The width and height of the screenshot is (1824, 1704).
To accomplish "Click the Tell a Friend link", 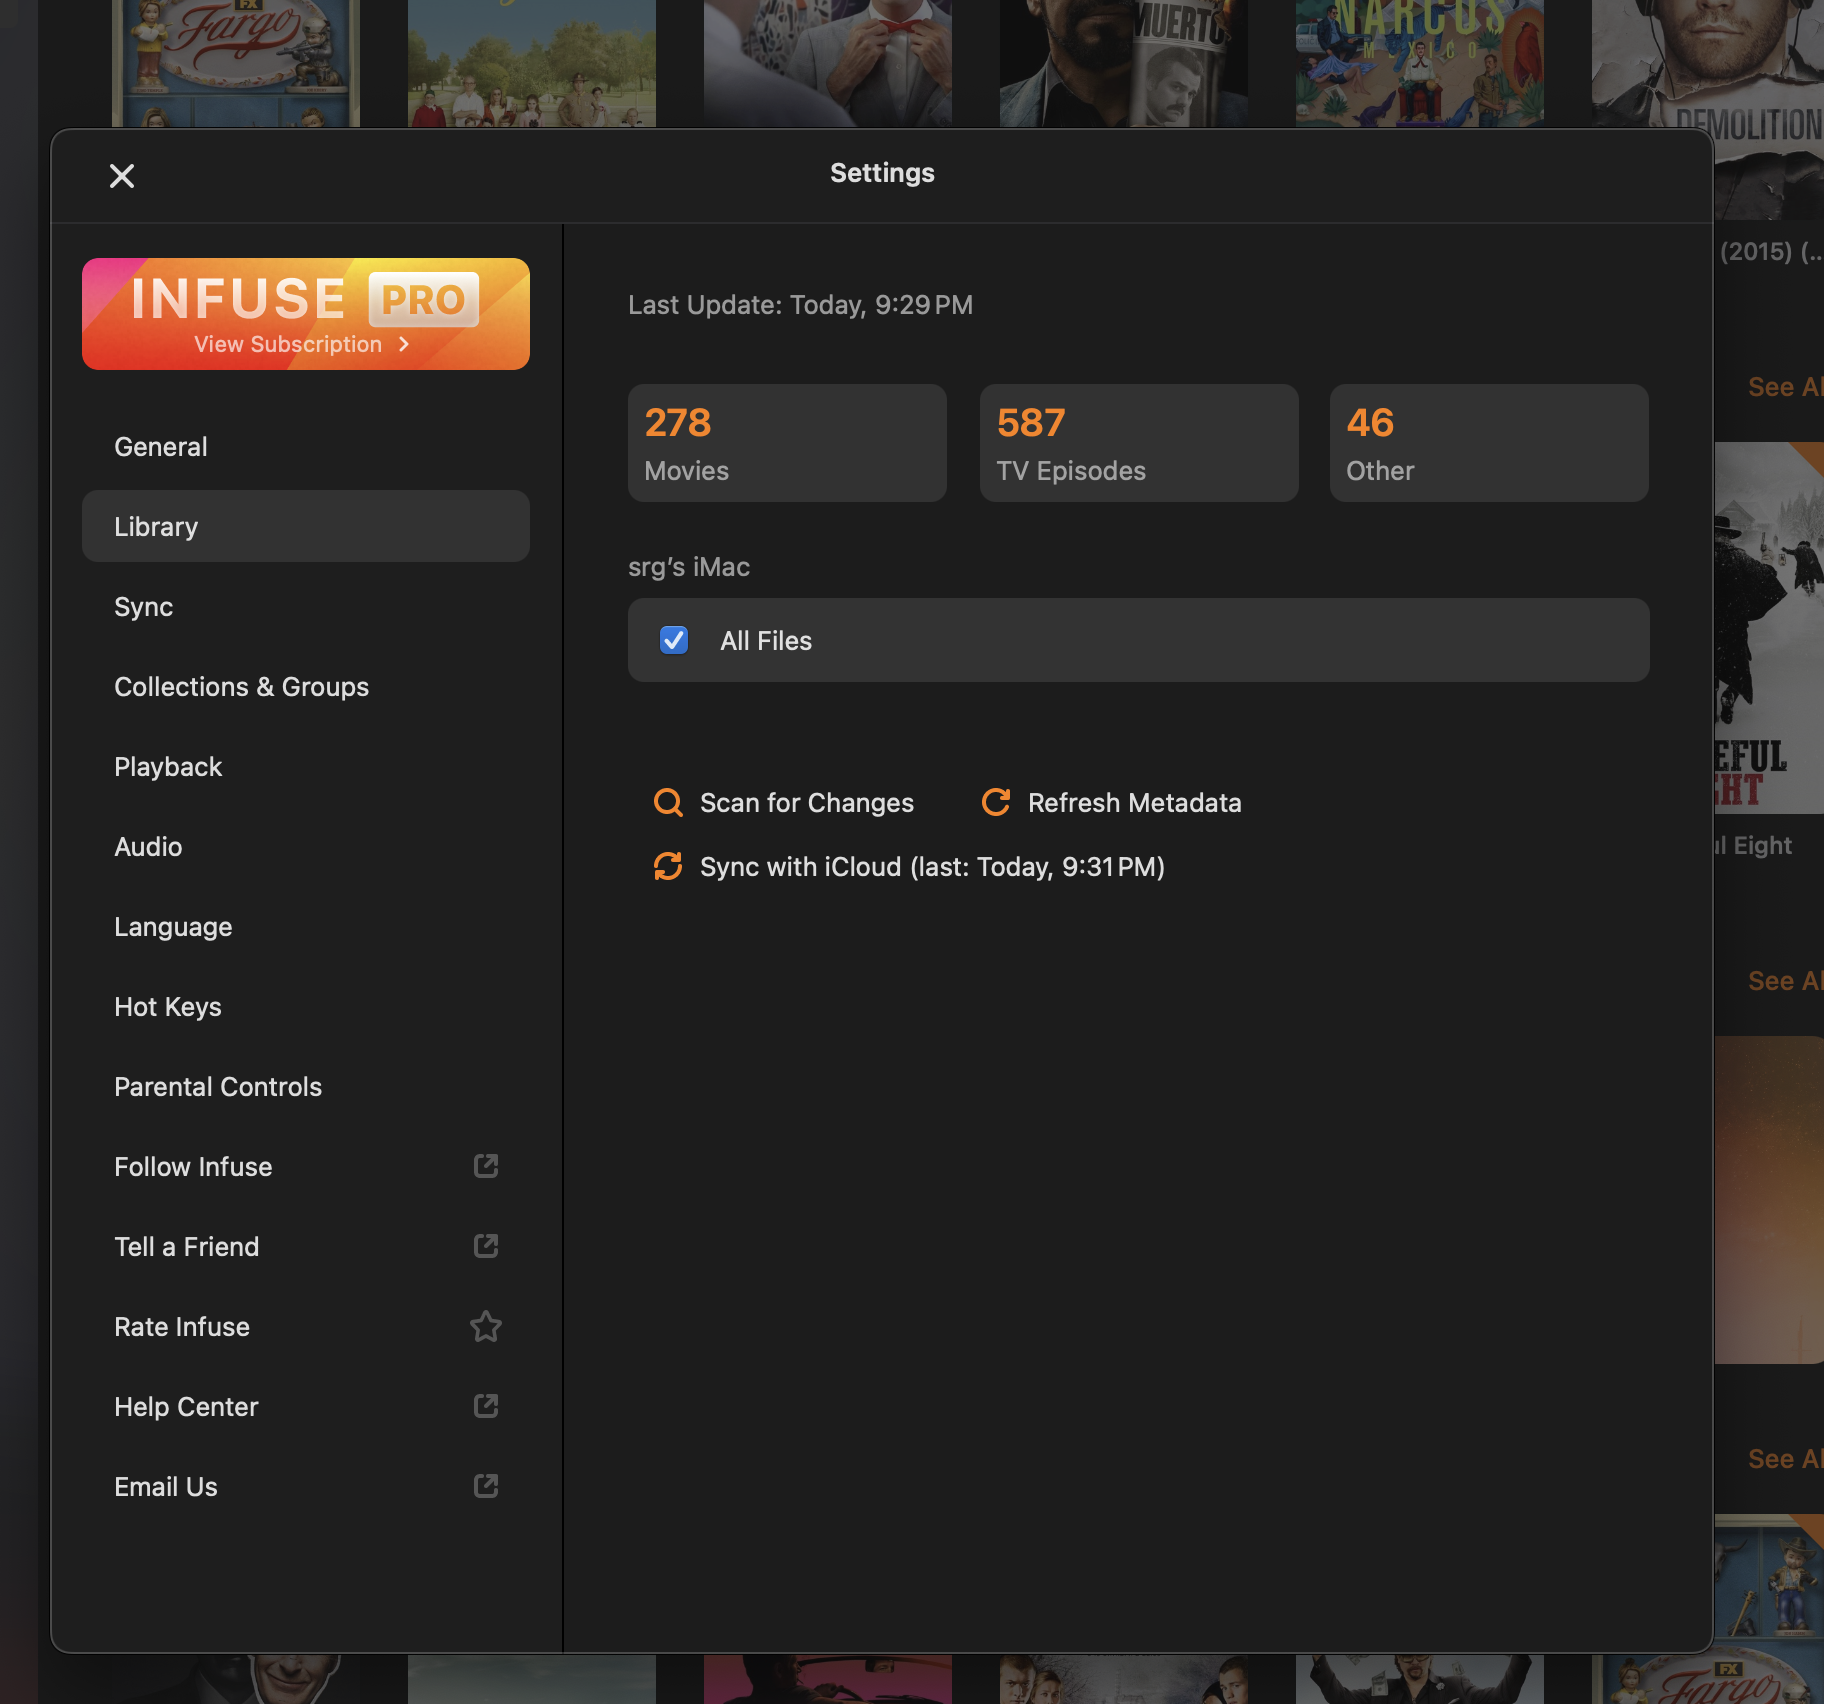I will pos(306,1247).
